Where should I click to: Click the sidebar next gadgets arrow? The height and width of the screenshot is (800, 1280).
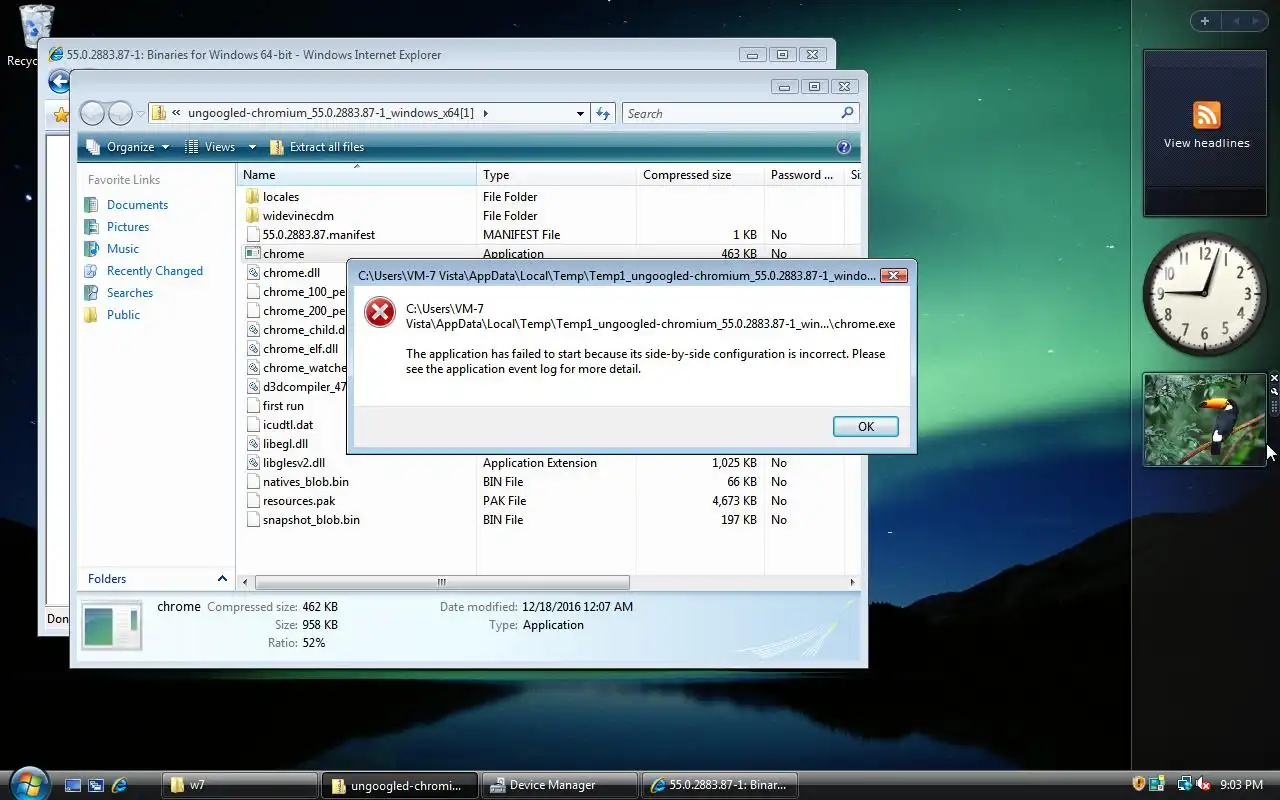tap(1255, 21)
